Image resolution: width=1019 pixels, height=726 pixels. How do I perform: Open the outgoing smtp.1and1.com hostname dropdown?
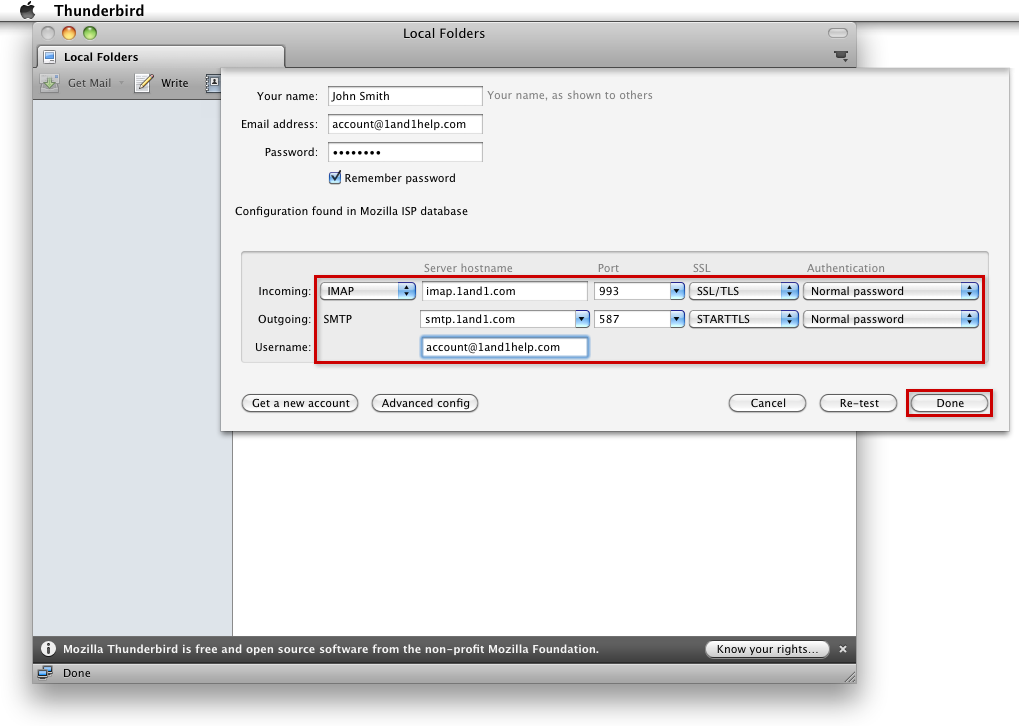(x=582, y=319)
